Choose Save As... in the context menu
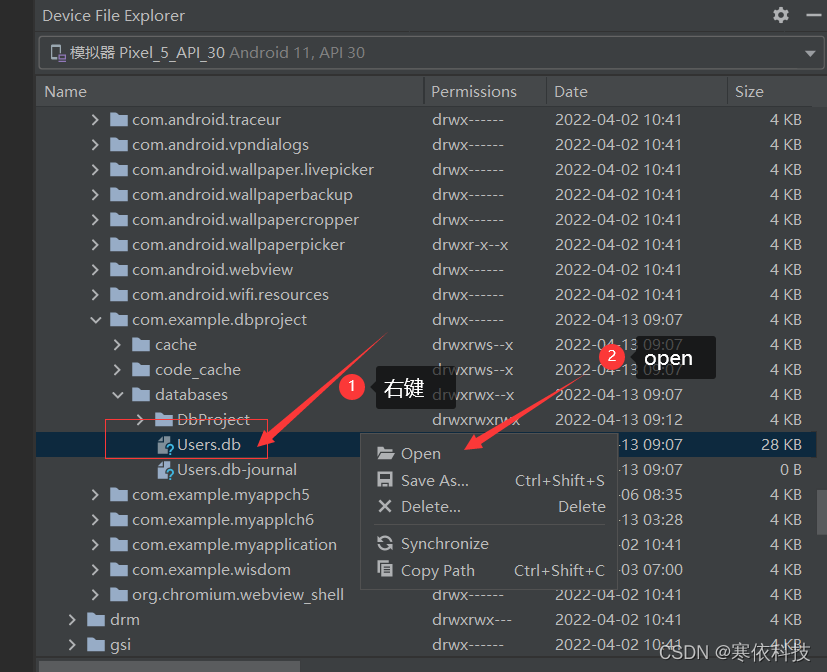Screen dimensions: 827x672 coord(489,481)
